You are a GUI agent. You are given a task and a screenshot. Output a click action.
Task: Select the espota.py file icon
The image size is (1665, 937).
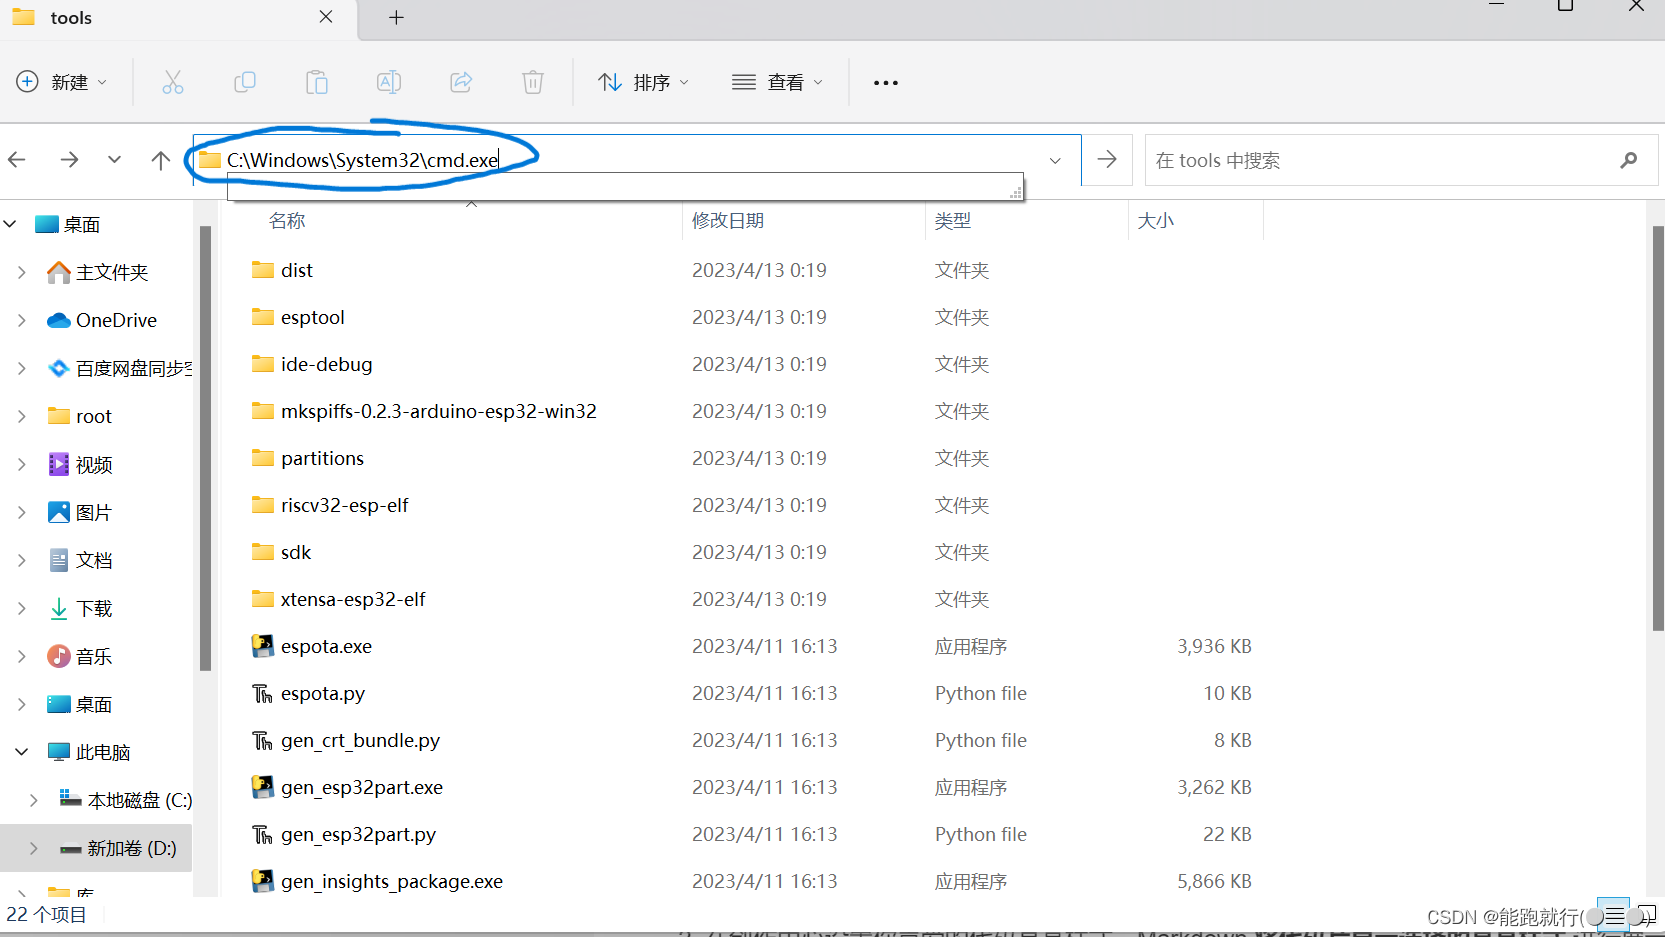[x=263, y=693]
